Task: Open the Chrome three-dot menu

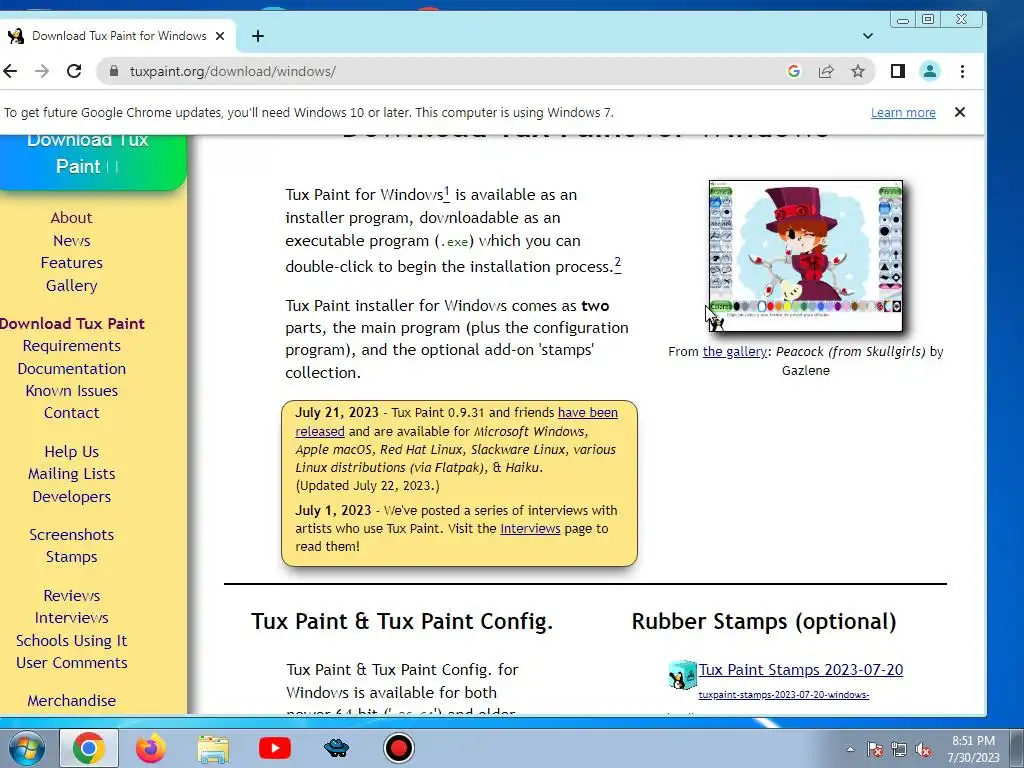Action: click(963, 71)
